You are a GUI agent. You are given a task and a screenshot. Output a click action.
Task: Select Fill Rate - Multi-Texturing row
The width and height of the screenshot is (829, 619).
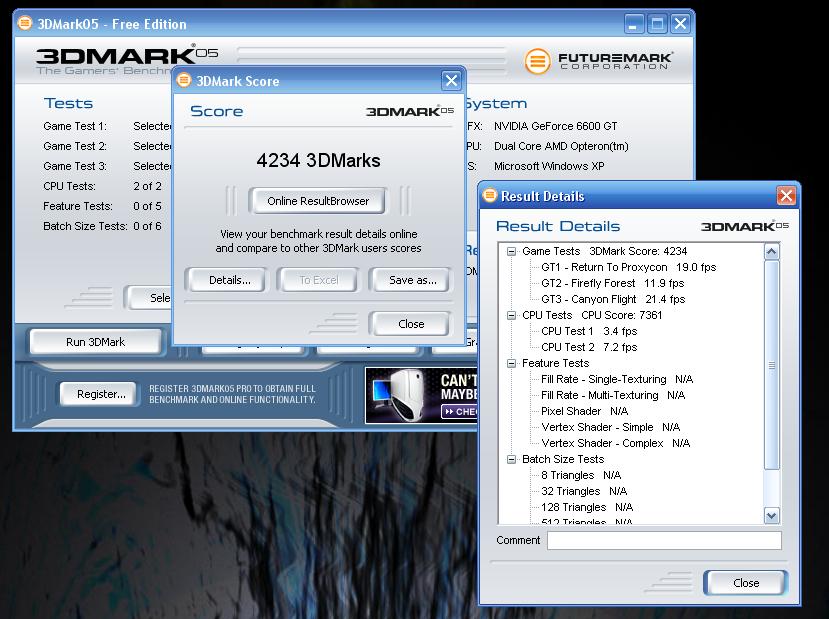tap(613, 395)
